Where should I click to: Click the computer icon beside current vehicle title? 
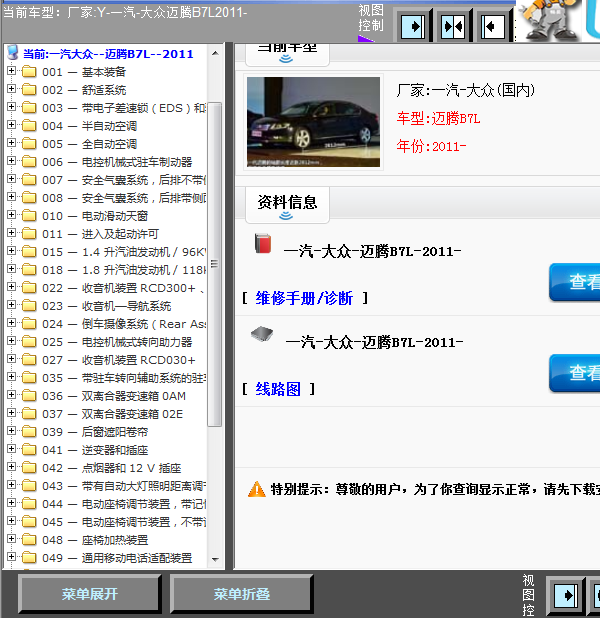13,52
